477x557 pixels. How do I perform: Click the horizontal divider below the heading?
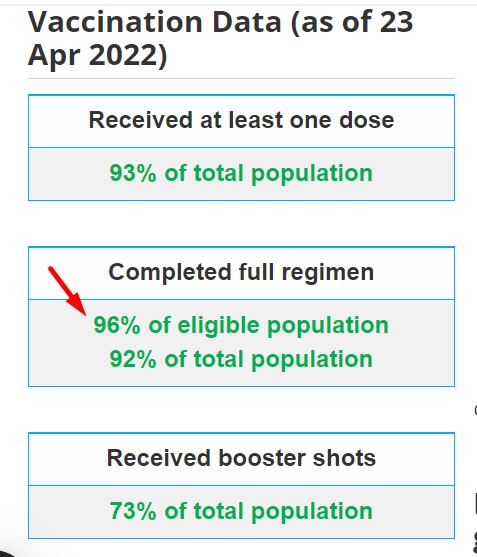click(241, 78)
